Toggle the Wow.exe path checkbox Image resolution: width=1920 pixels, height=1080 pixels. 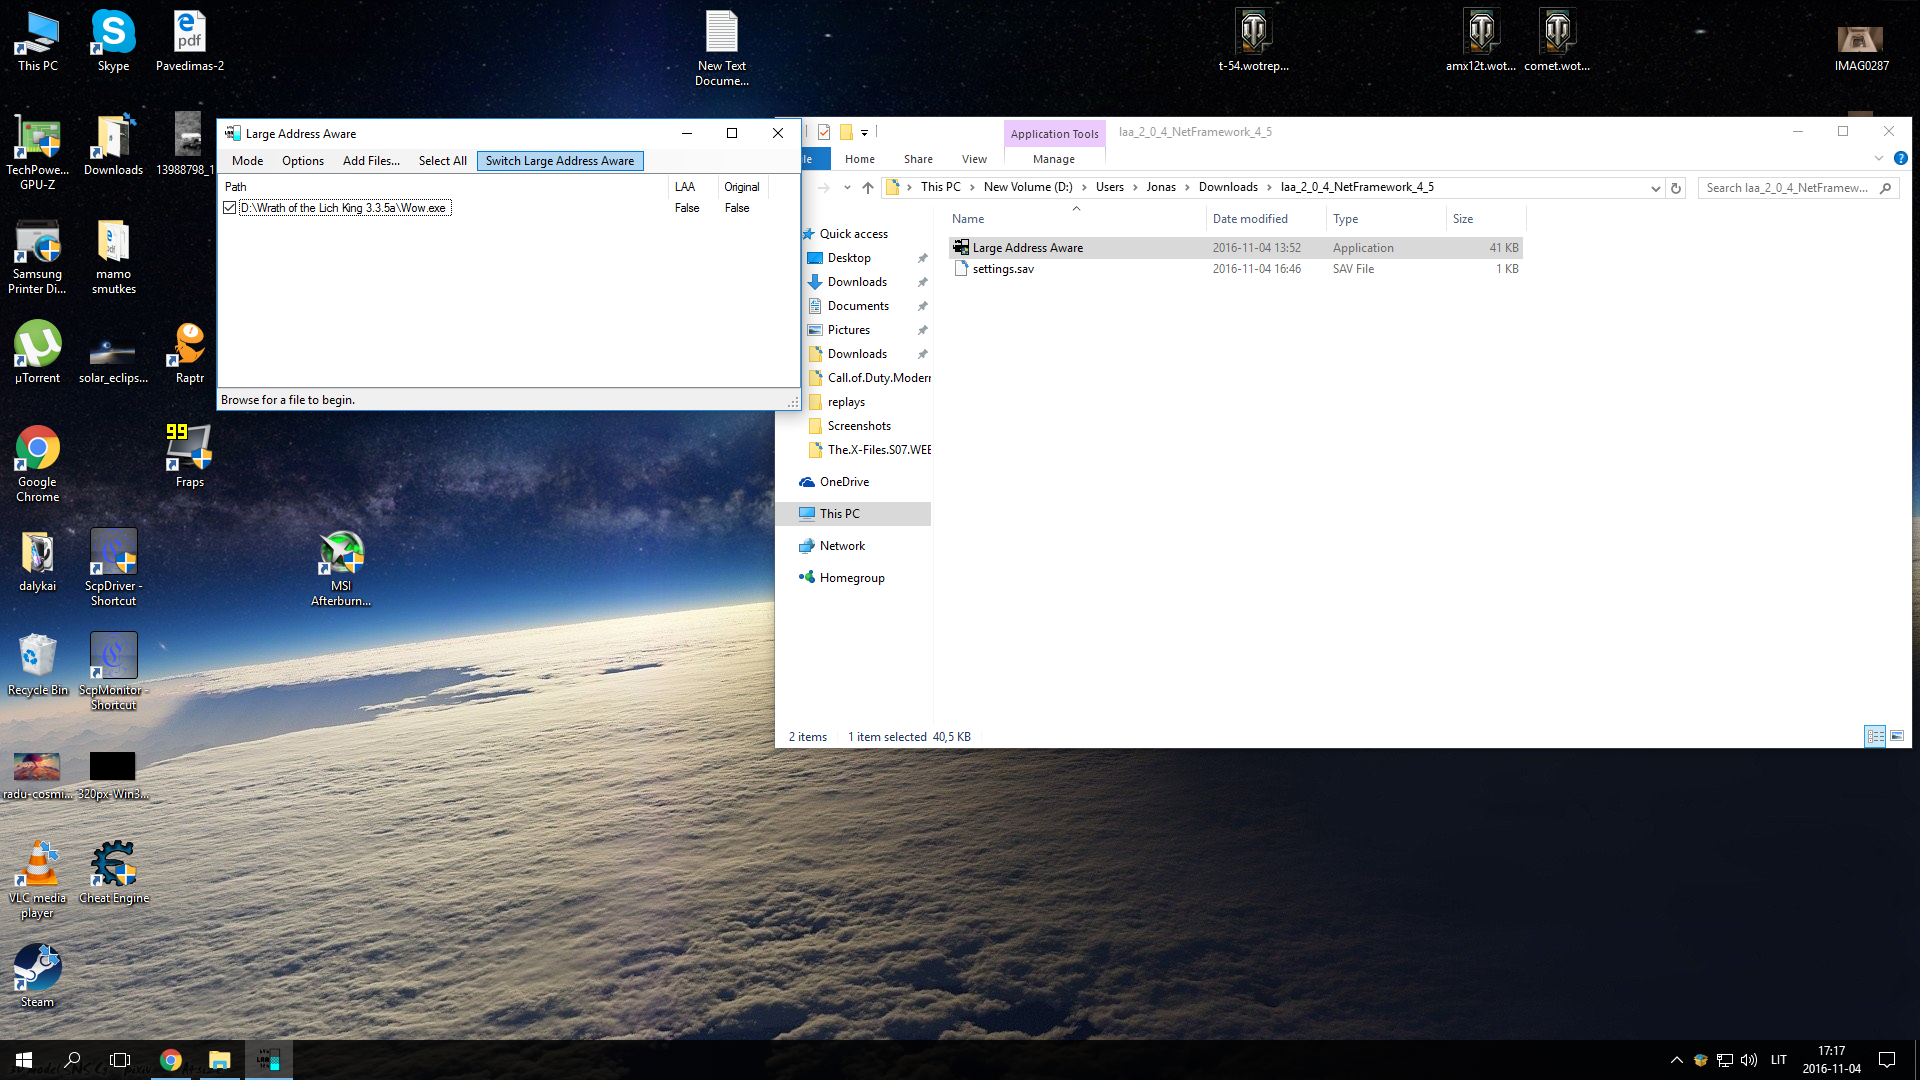point(230,208)
